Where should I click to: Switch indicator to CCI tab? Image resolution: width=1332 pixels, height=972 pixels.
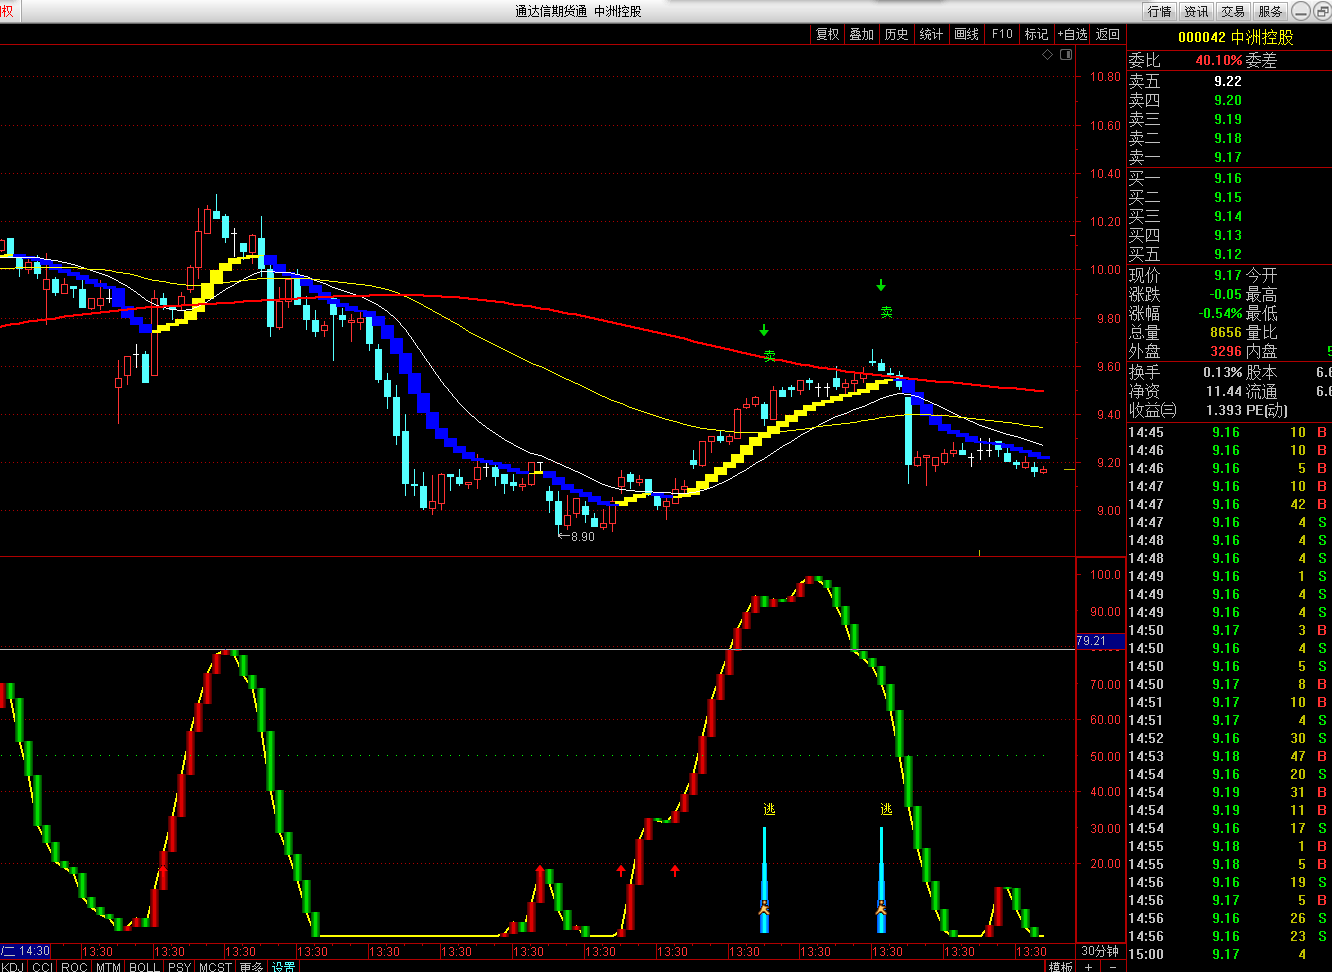(x=42, y=967)
